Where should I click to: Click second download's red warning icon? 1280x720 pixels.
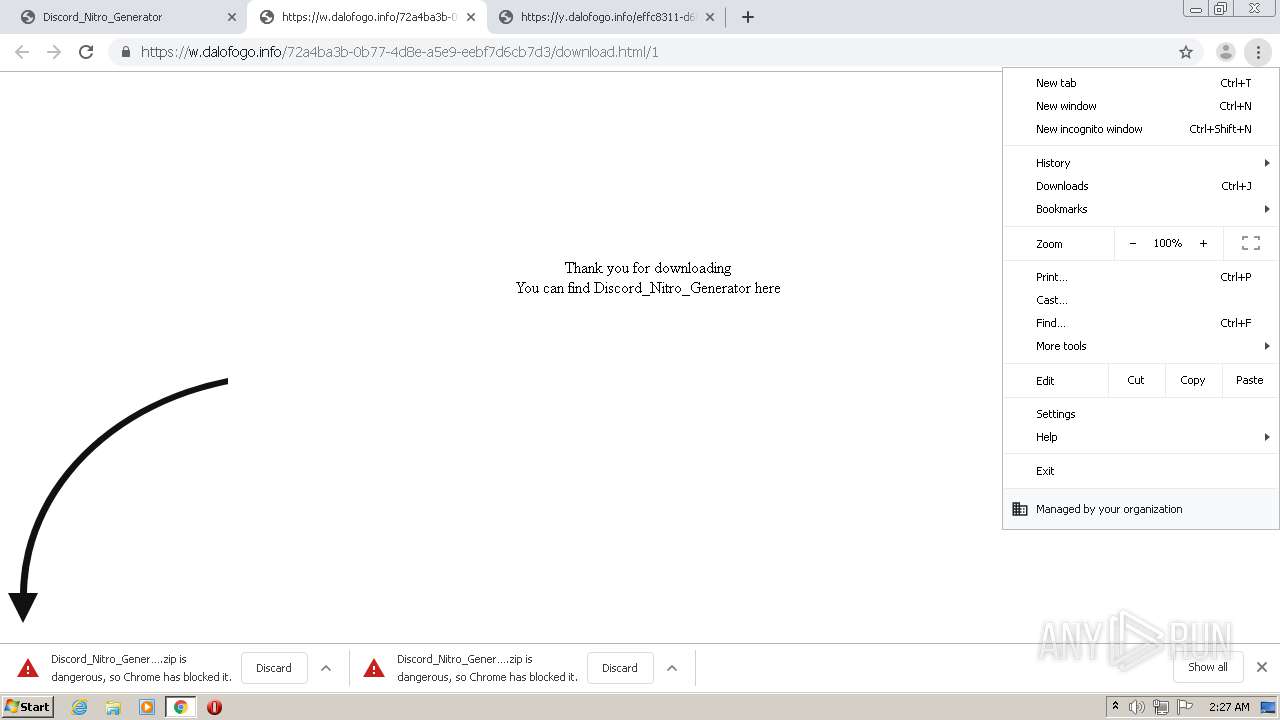(x=374, y=668)
